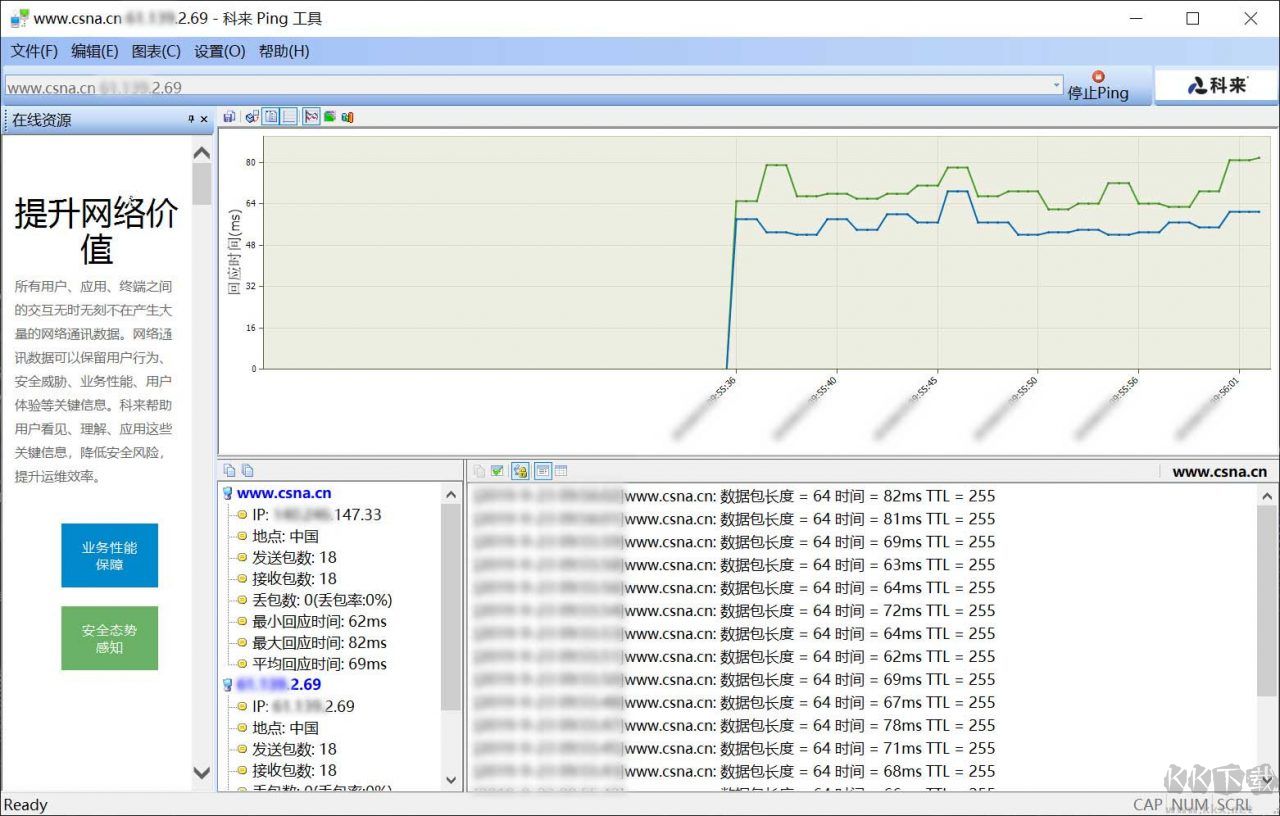Click the greyed copy icon in log toolbar
The image size is (1280, 816).
coord(479,471)
